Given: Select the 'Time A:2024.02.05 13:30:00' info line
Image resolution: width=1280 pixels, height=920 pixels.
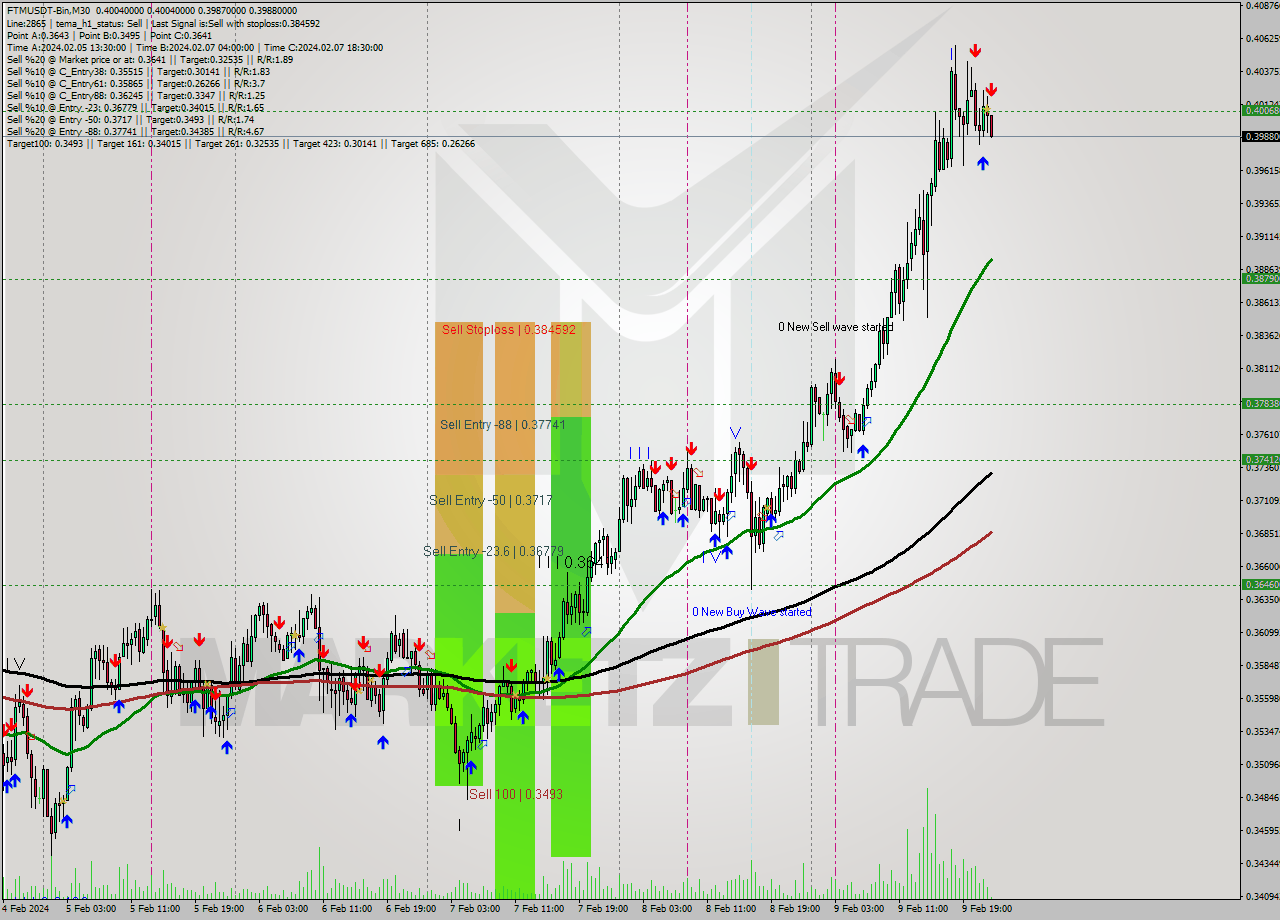Looking at the screenshot, I should (x=194, y=47).
